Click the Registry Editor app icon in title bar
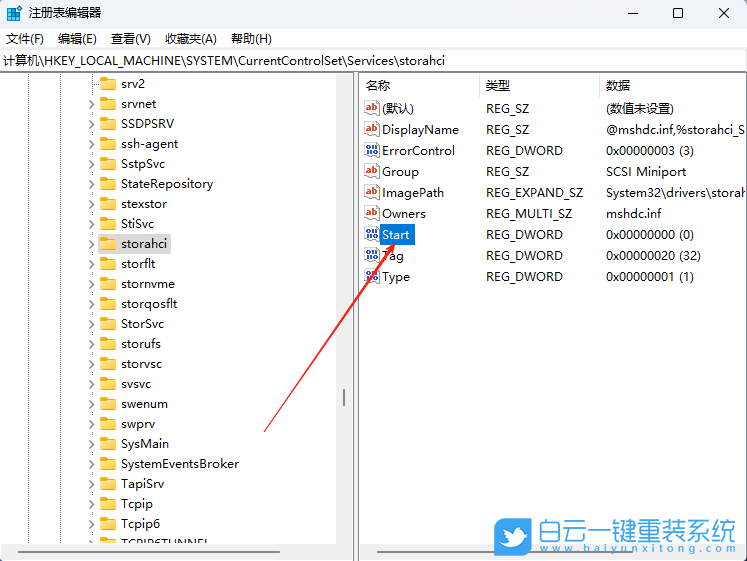 point(14,13)
